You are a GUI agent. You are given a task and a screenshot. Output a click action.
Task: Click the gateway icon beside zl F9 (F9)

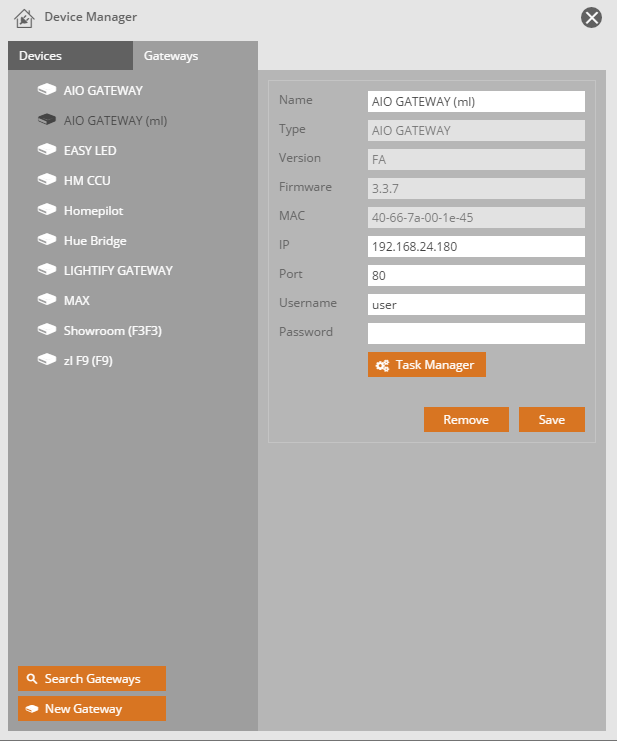coord(46,360)
